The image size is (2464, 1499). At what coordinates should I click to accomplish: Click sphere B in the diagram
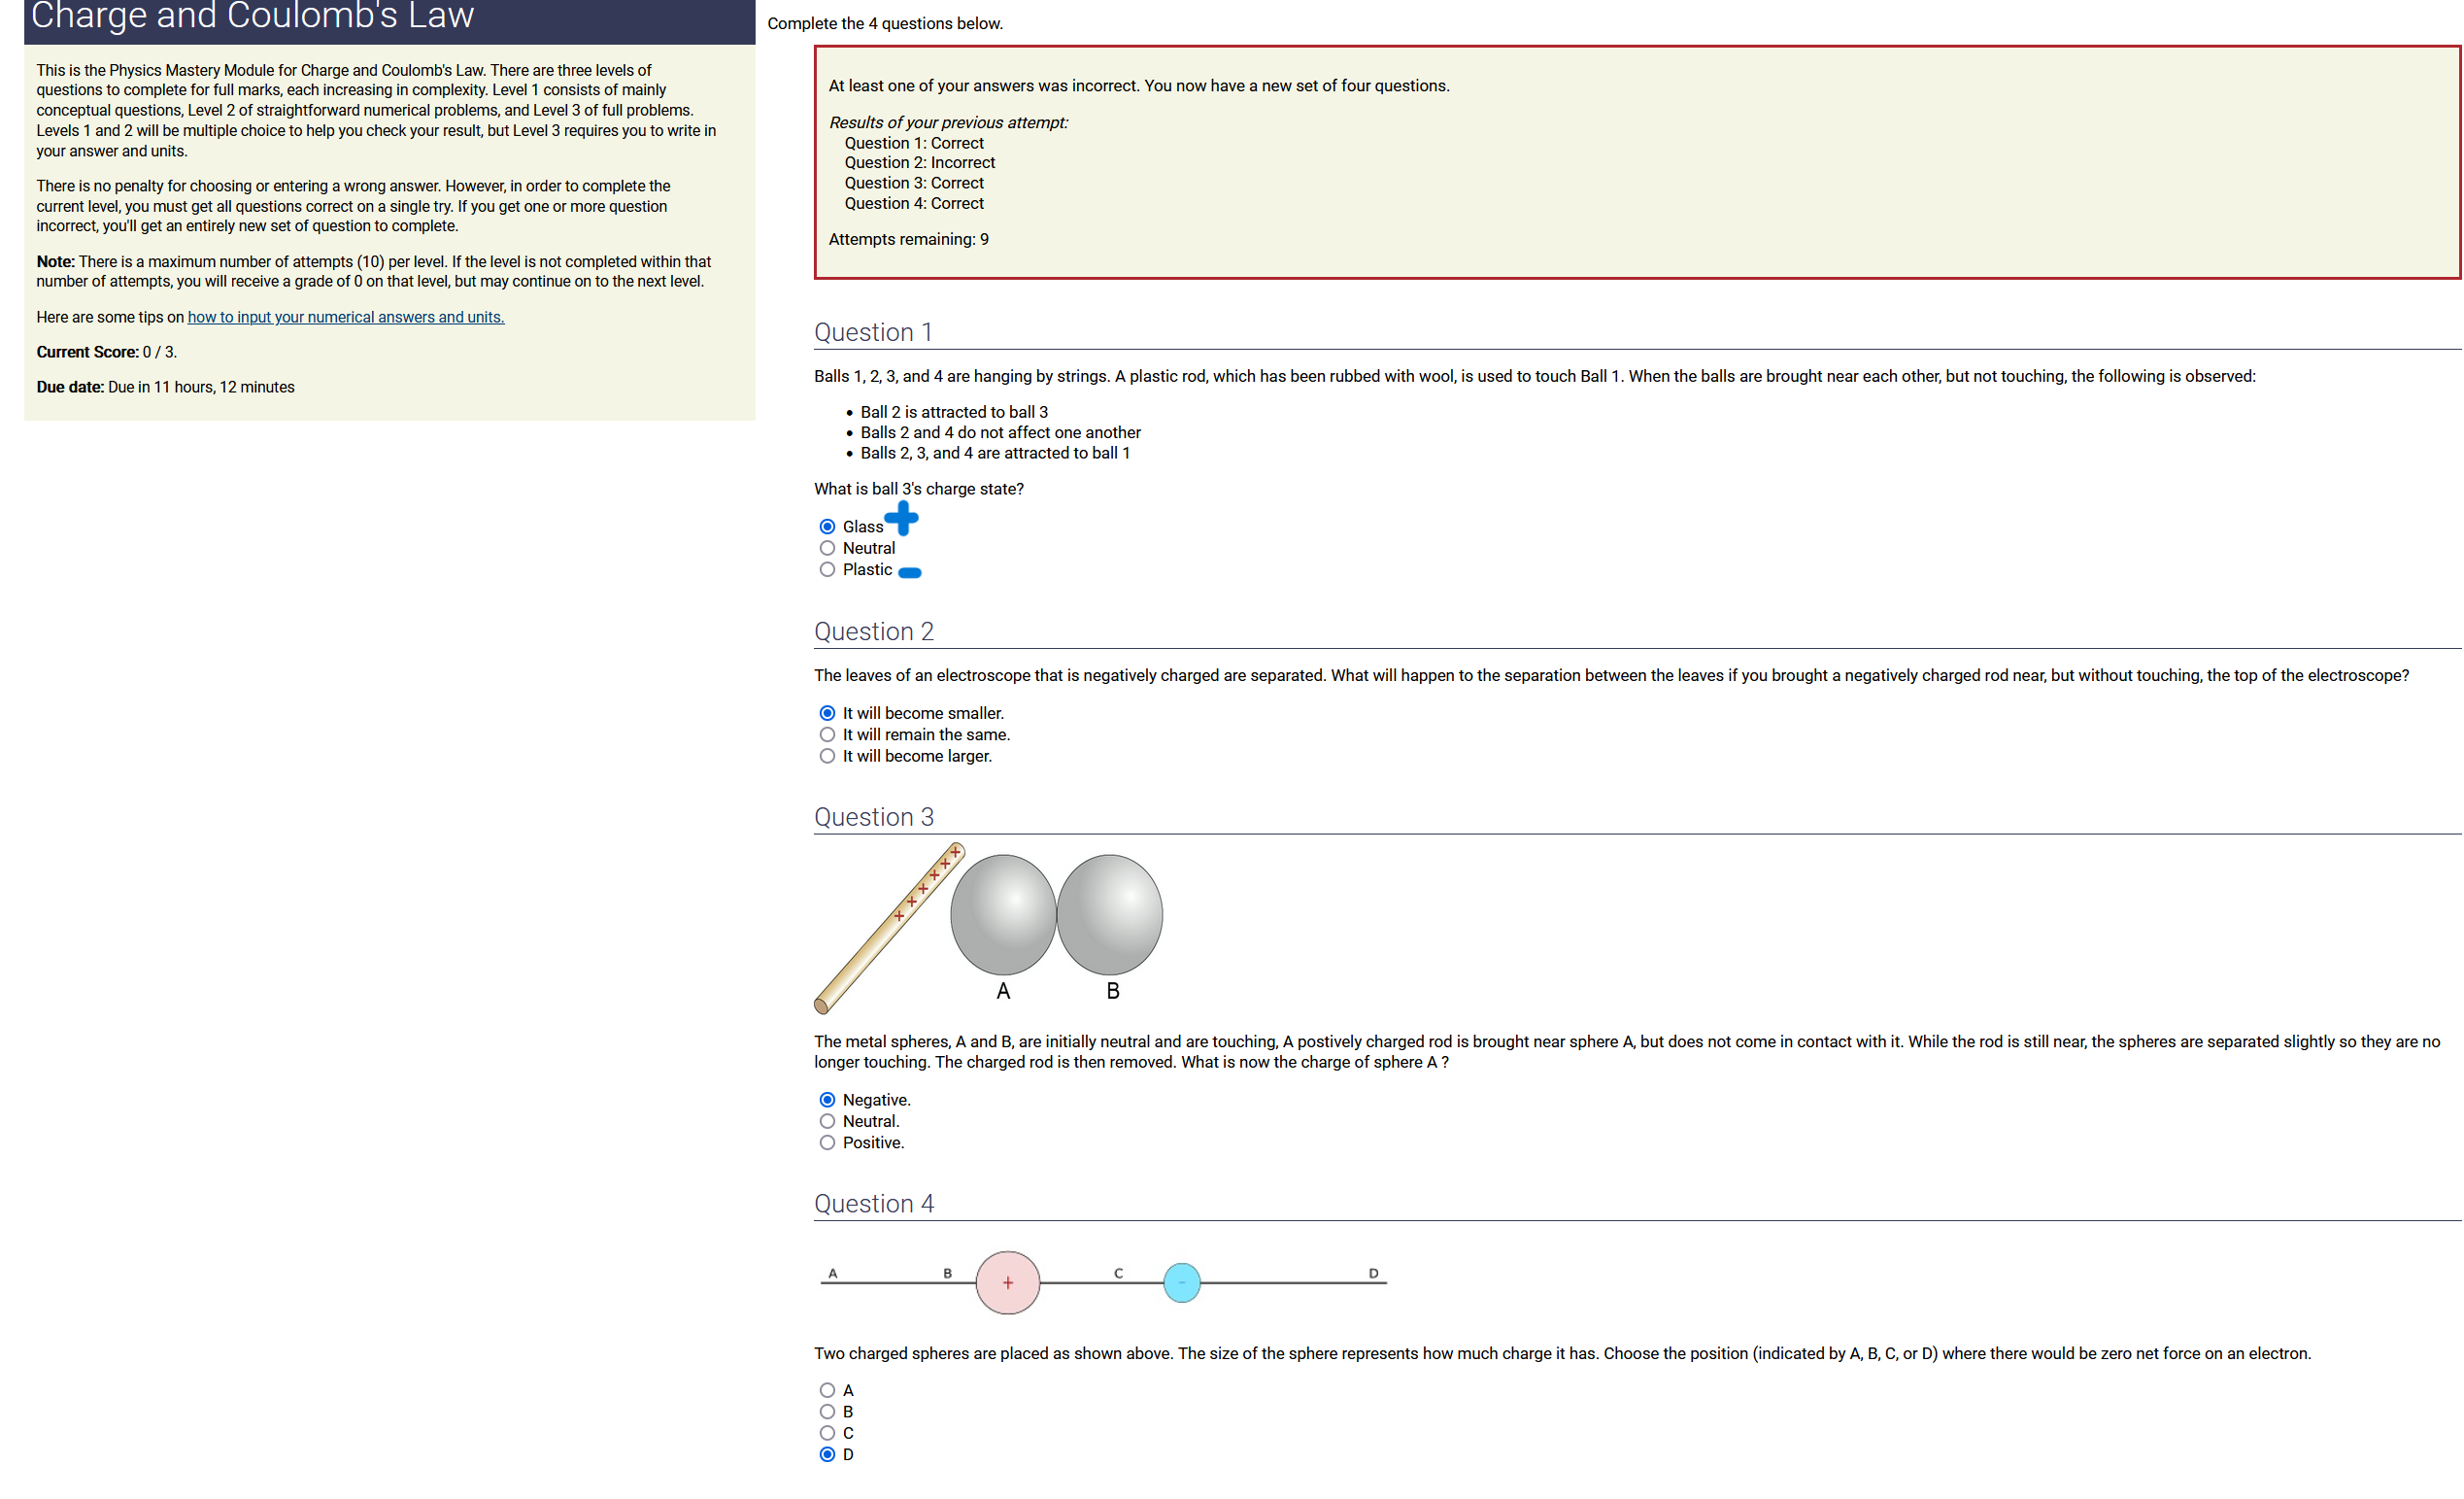[1109, 914]
